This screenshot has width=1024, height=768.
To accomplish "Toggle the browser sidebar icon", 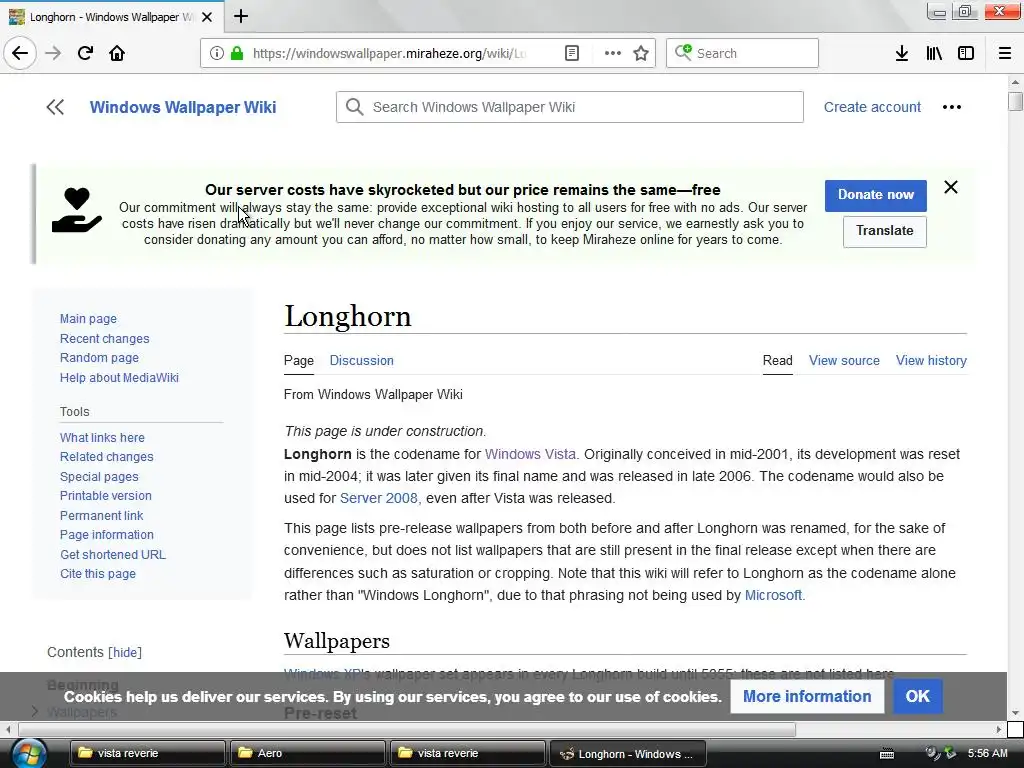I will pos(966,53).
